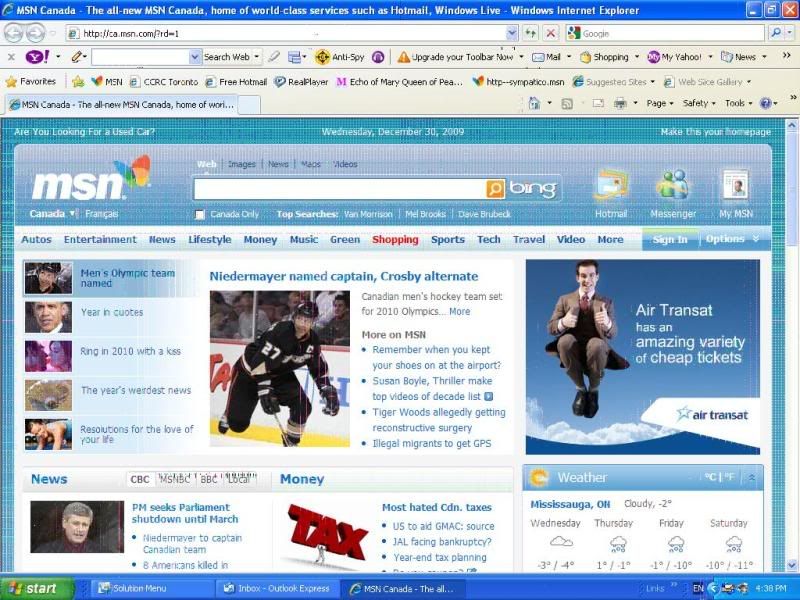Switch to Images search tab
Screen dimensions: 800x600
coord(242,164)
